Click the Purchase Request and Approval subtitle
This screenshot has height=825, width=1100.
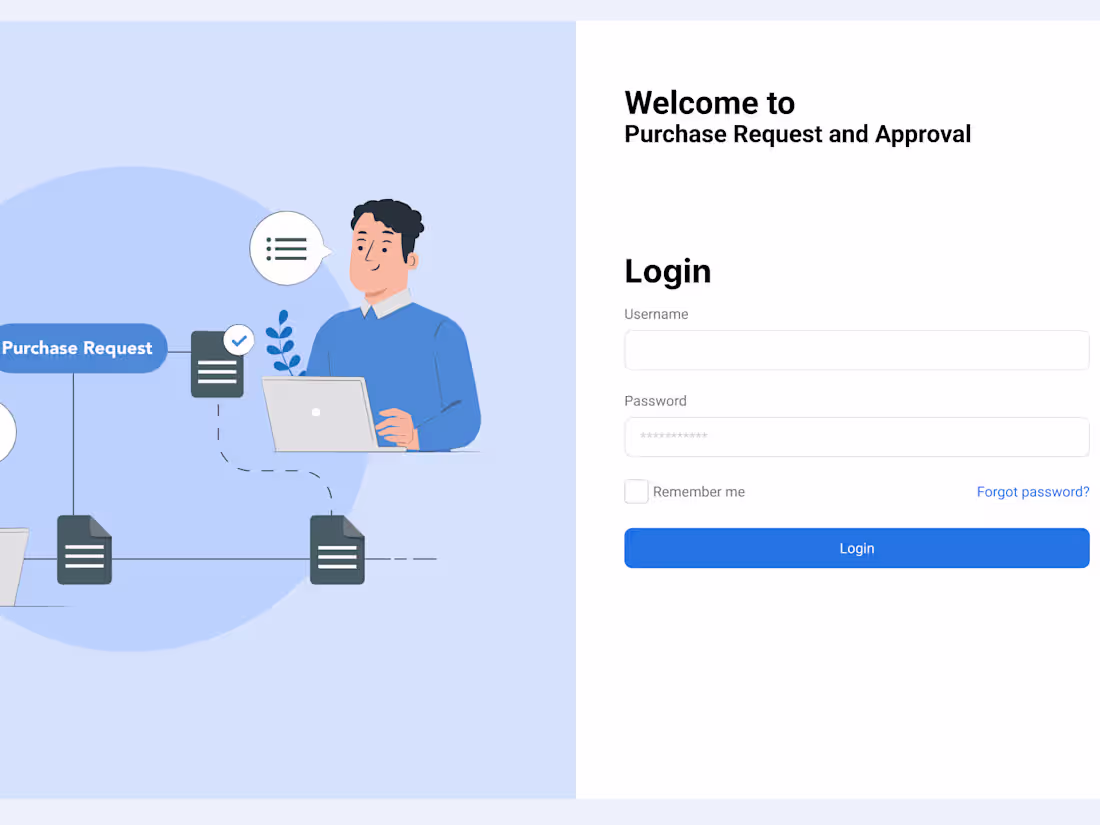[x=797, y=134]
